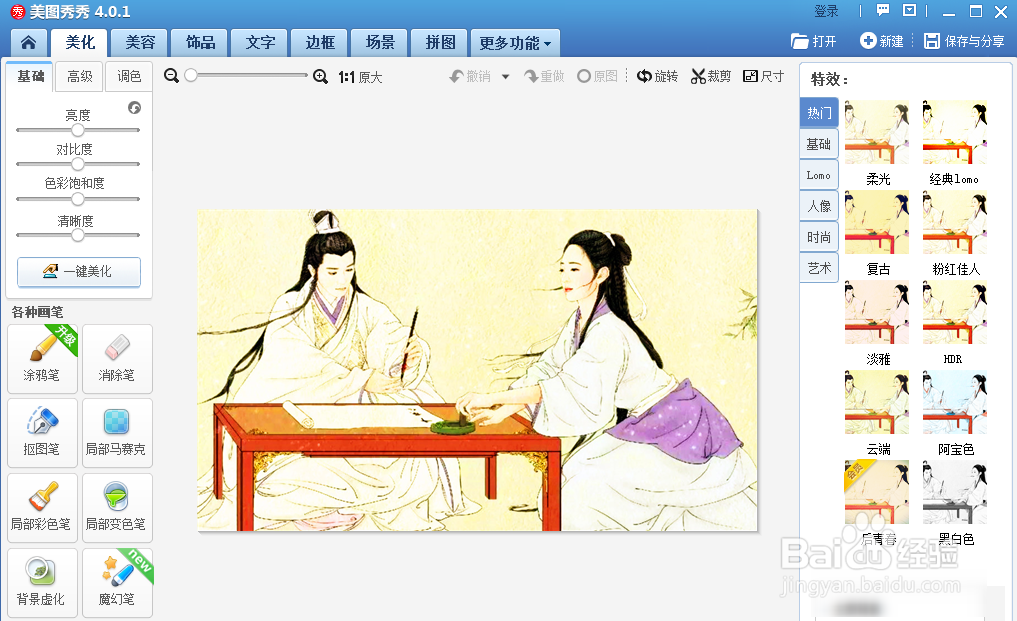The width and height of the screenshot is (1017, 621).
Task: Select the 热门 effects category
Action: point(819,113)
